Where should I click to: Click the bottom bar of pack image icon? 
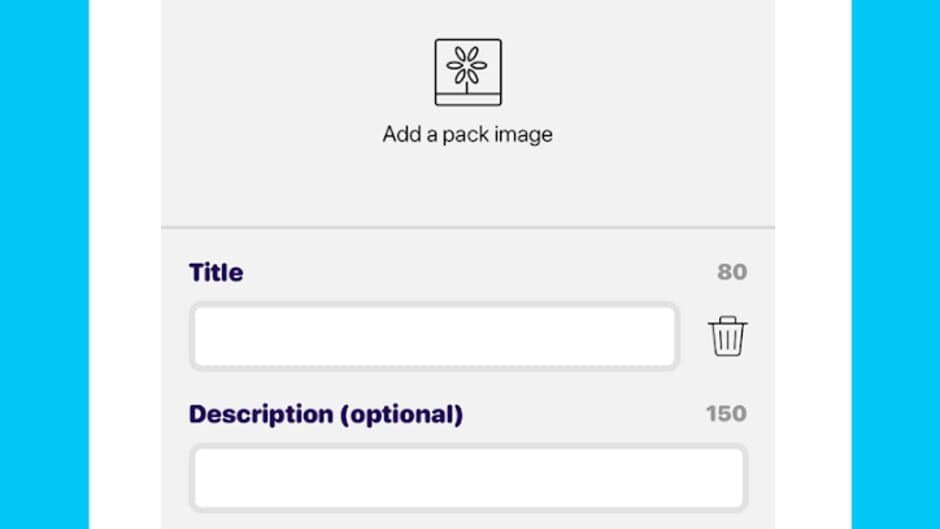pyautogui.click(x=467, y=98)
